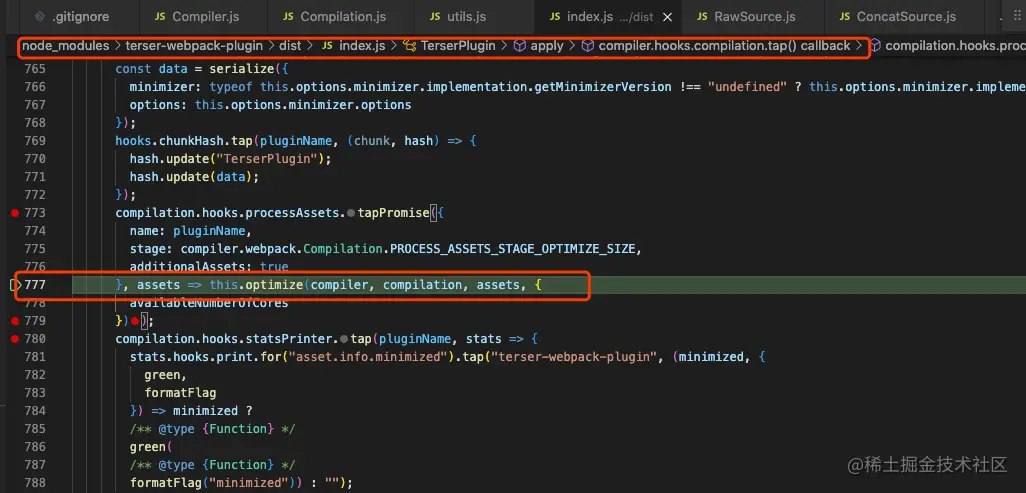Click line number 769

pos(35,141)
